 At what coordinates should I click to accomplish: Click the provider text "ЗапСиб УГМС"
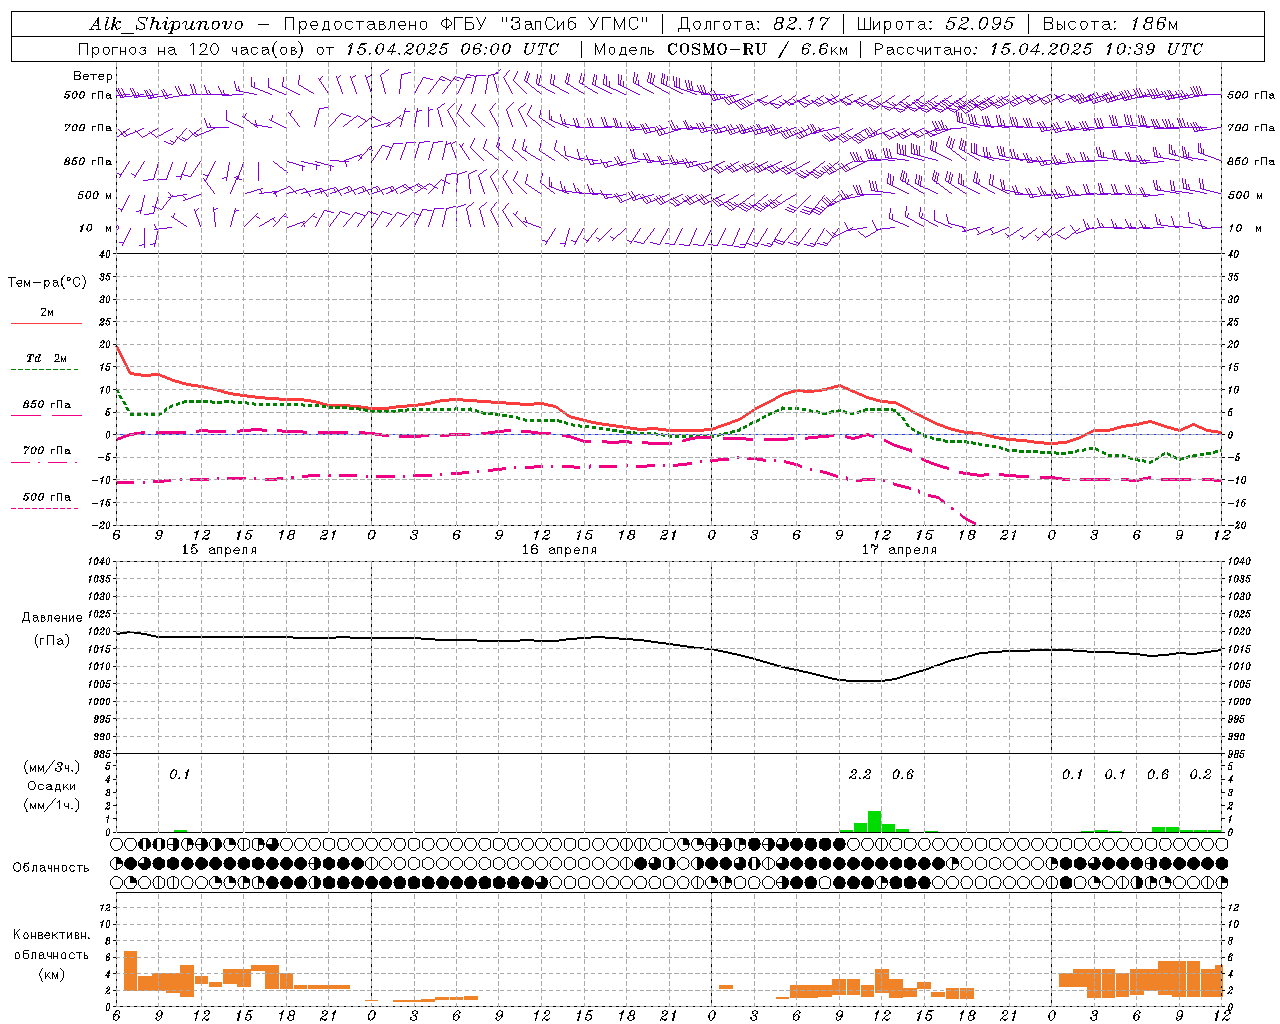click(x=574, y=24)
